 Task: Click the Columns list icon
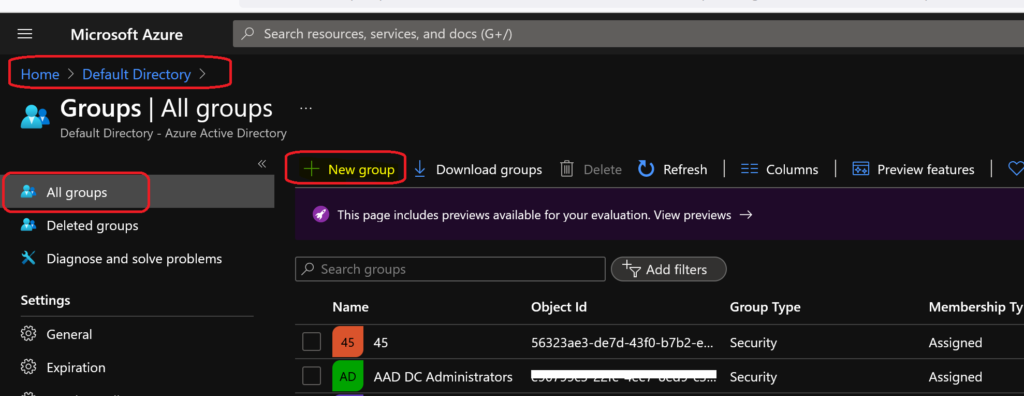click(749, 169)
